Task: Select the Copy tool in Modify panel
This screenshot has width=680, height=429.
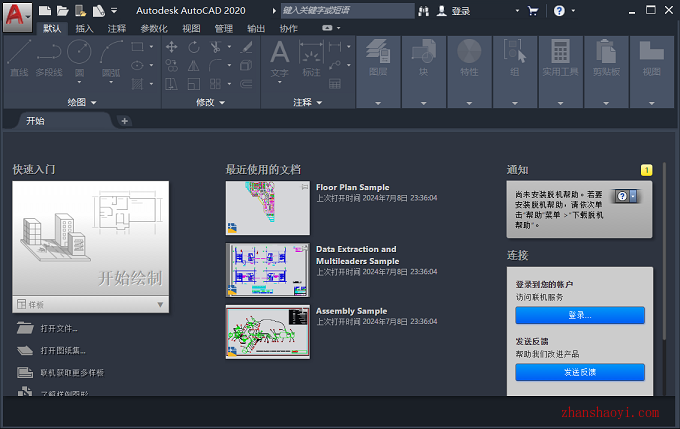Action: (x=172, y=65)
